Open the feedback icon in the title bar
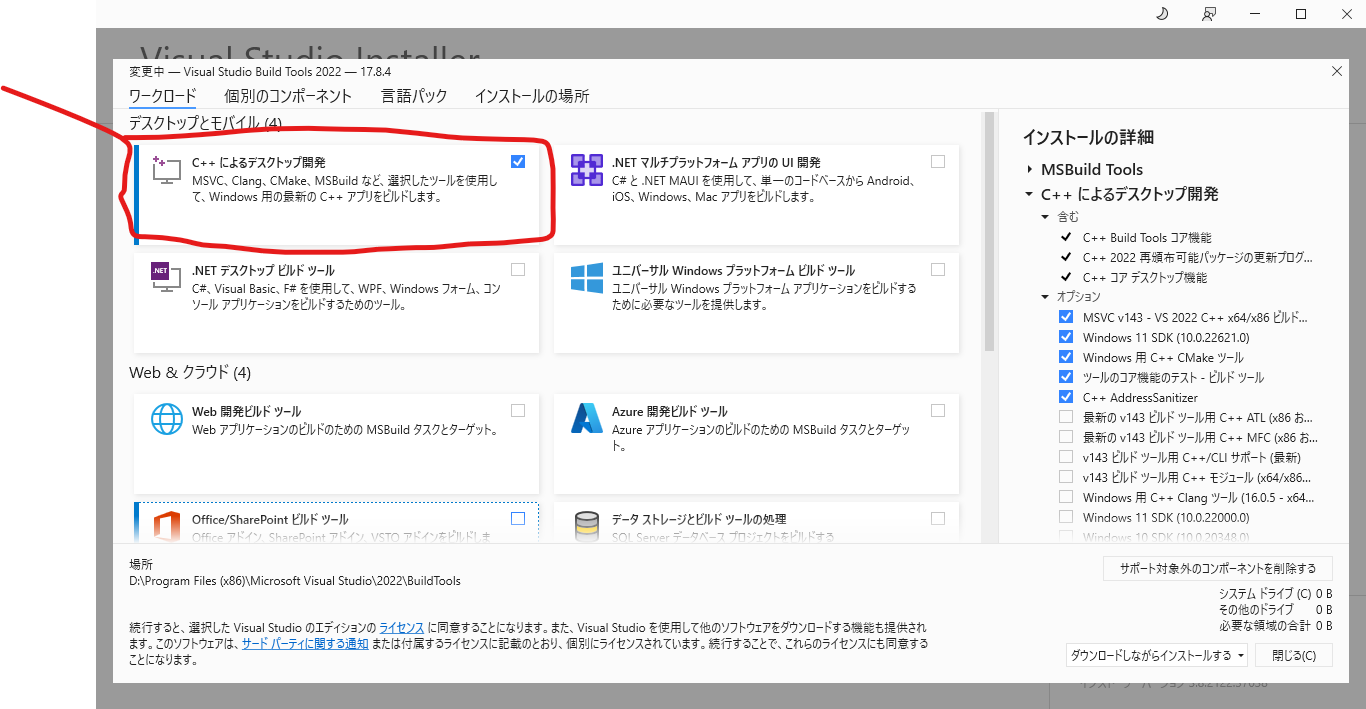This screenshot has height=709, width=1366. [x=1209, y=14]
